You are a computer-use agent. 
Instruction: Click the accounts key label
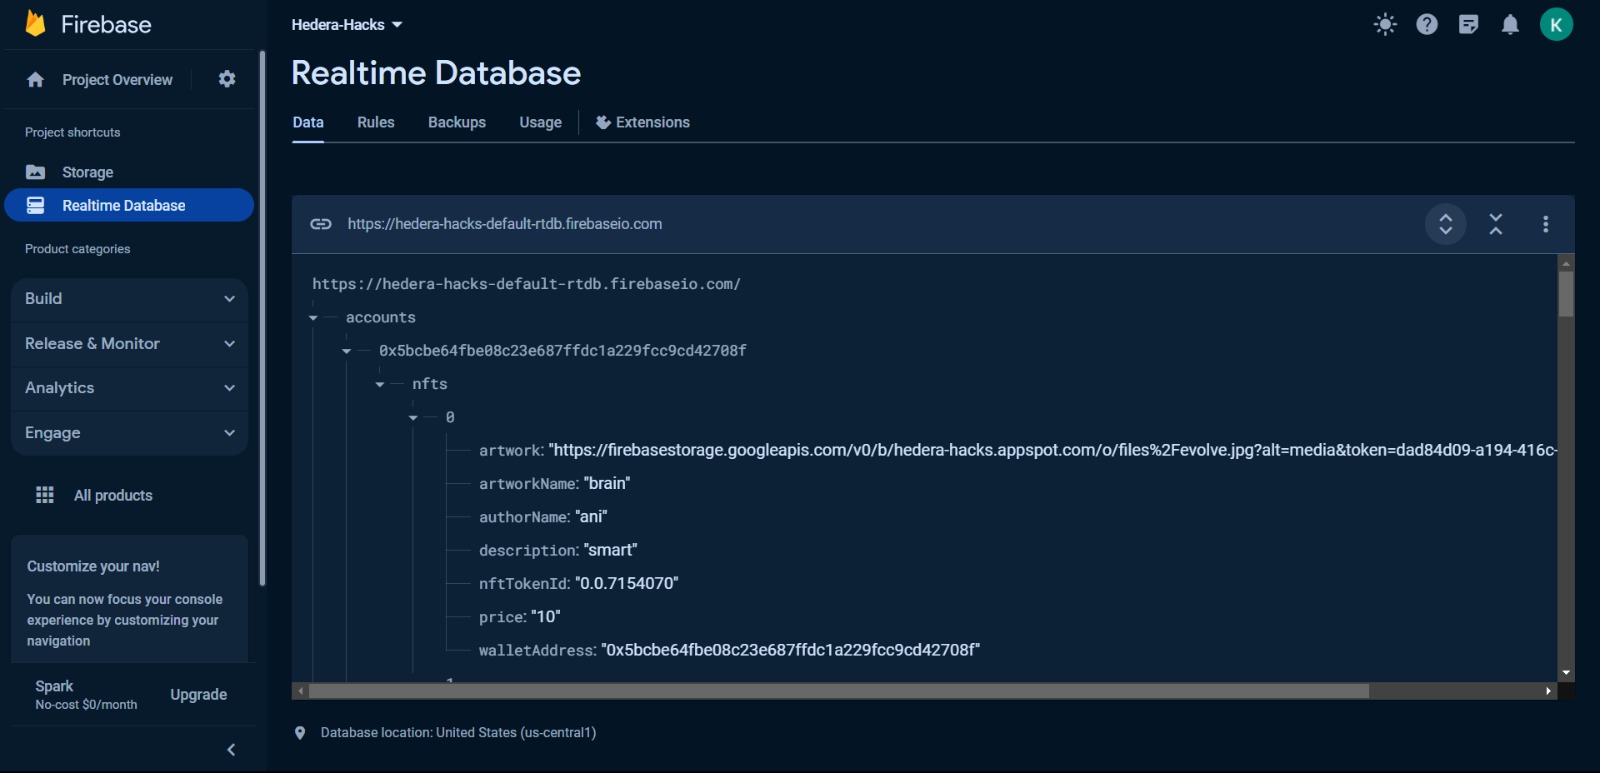[381, 318]
